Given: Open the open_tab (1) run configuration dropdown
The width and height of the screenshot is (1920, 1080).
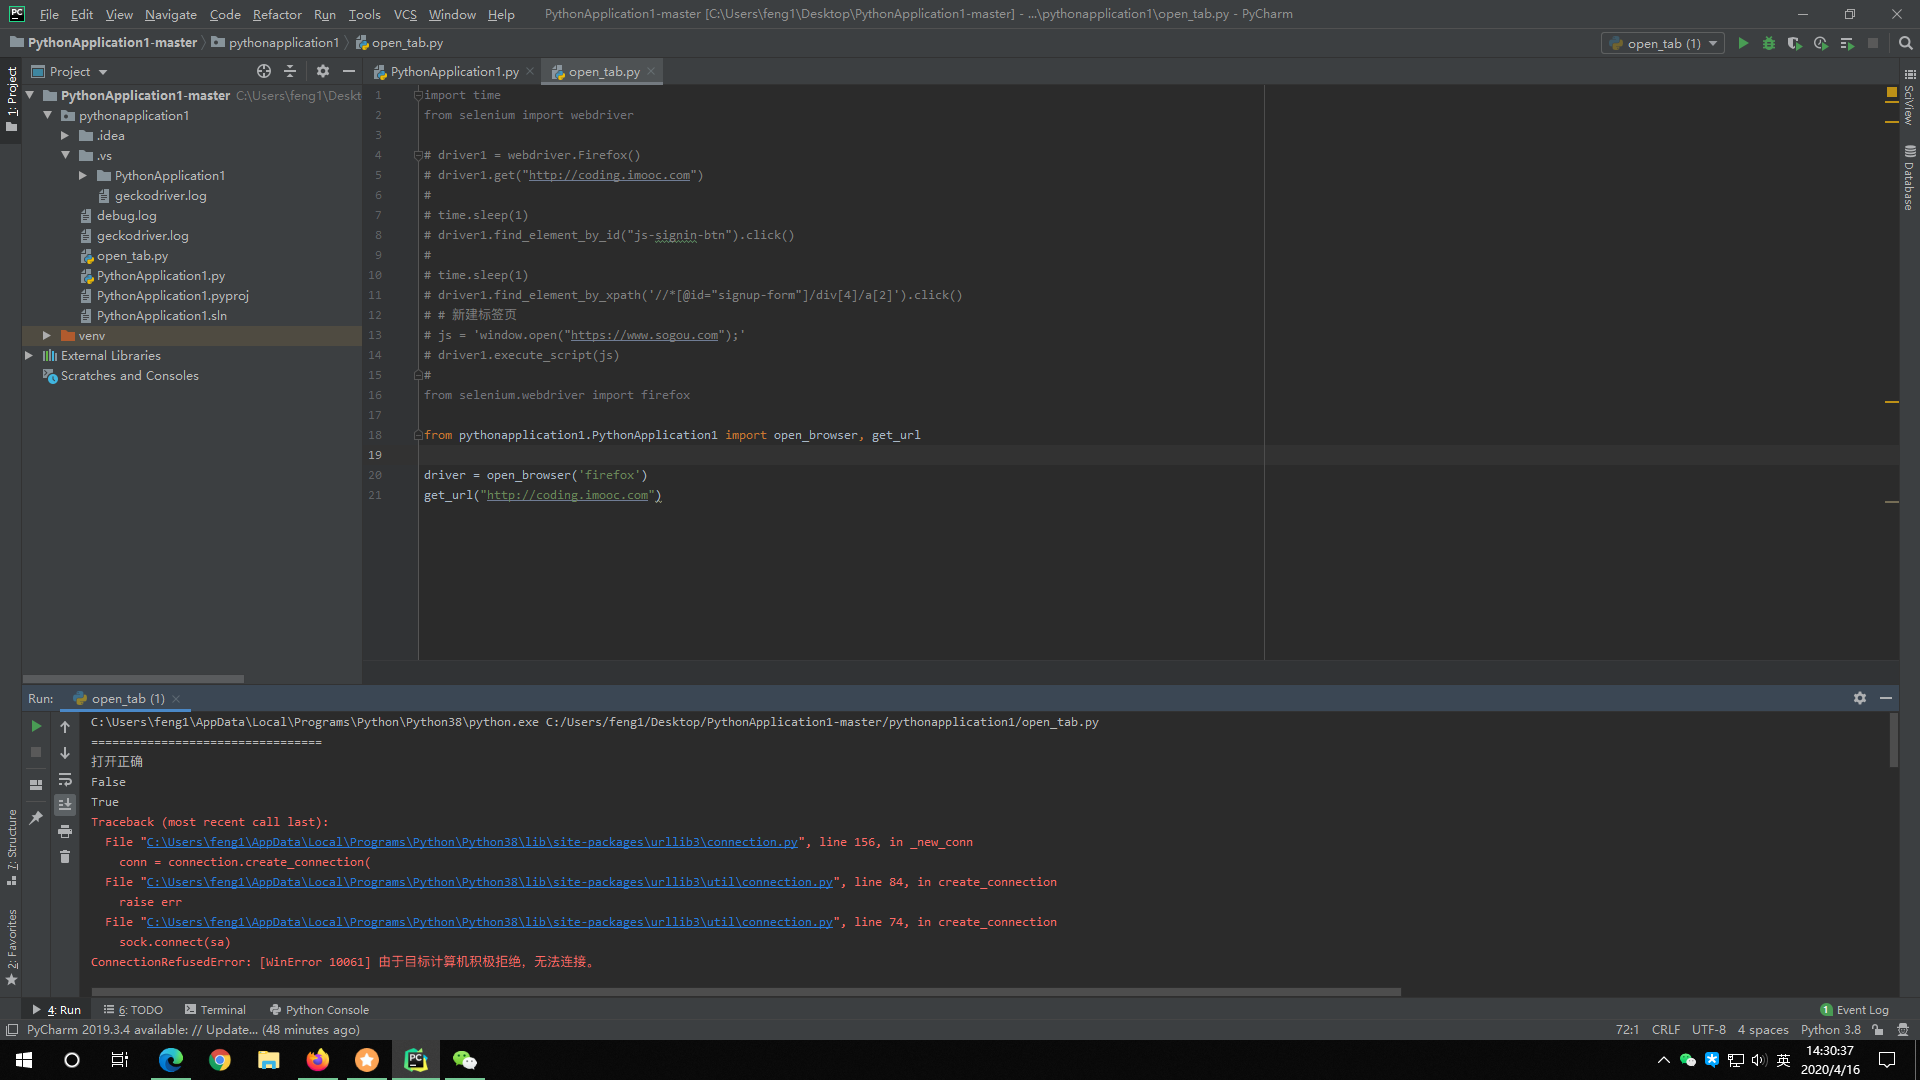Looking at the screenshot, I should click(1664, 43).
